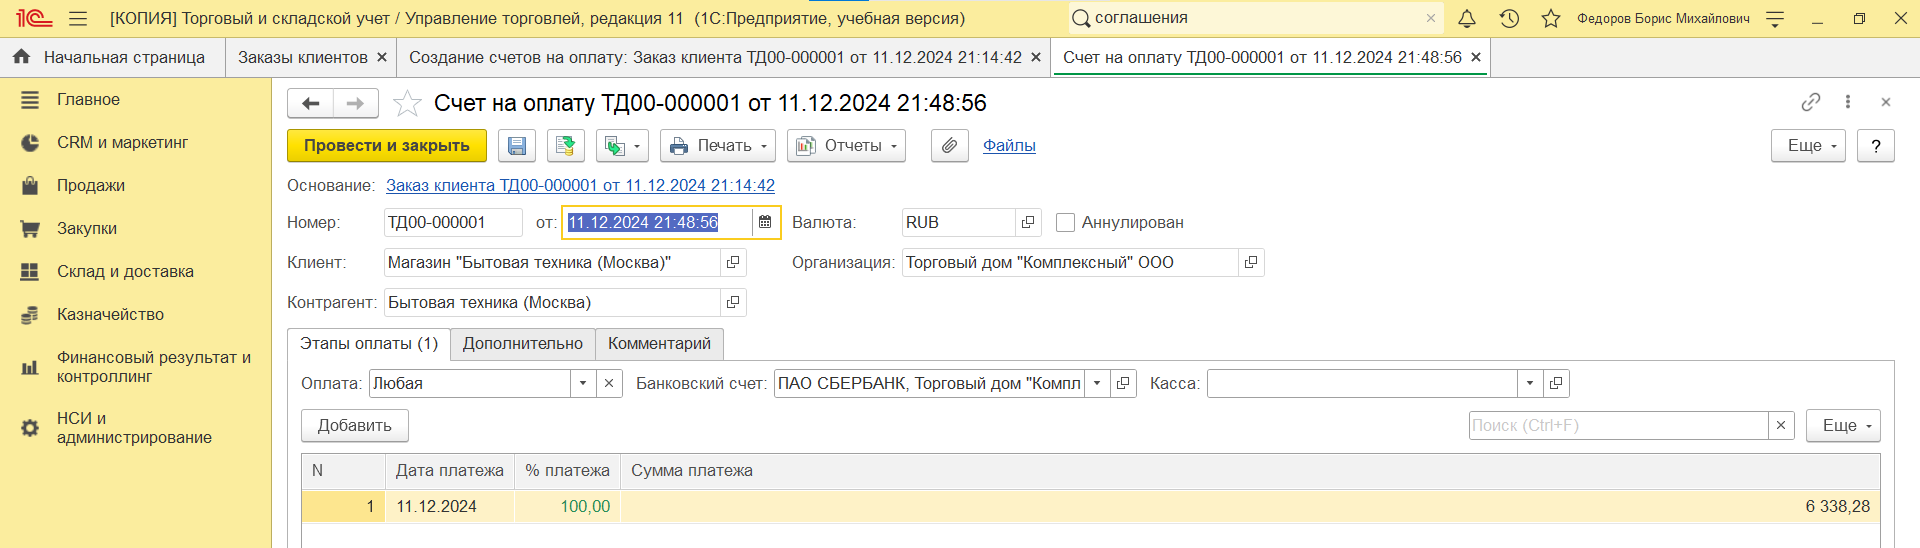The width and height of the screenshot is (1920, 548).
Task: Copy link to document chain icon
Action: tap(1811, 102)
